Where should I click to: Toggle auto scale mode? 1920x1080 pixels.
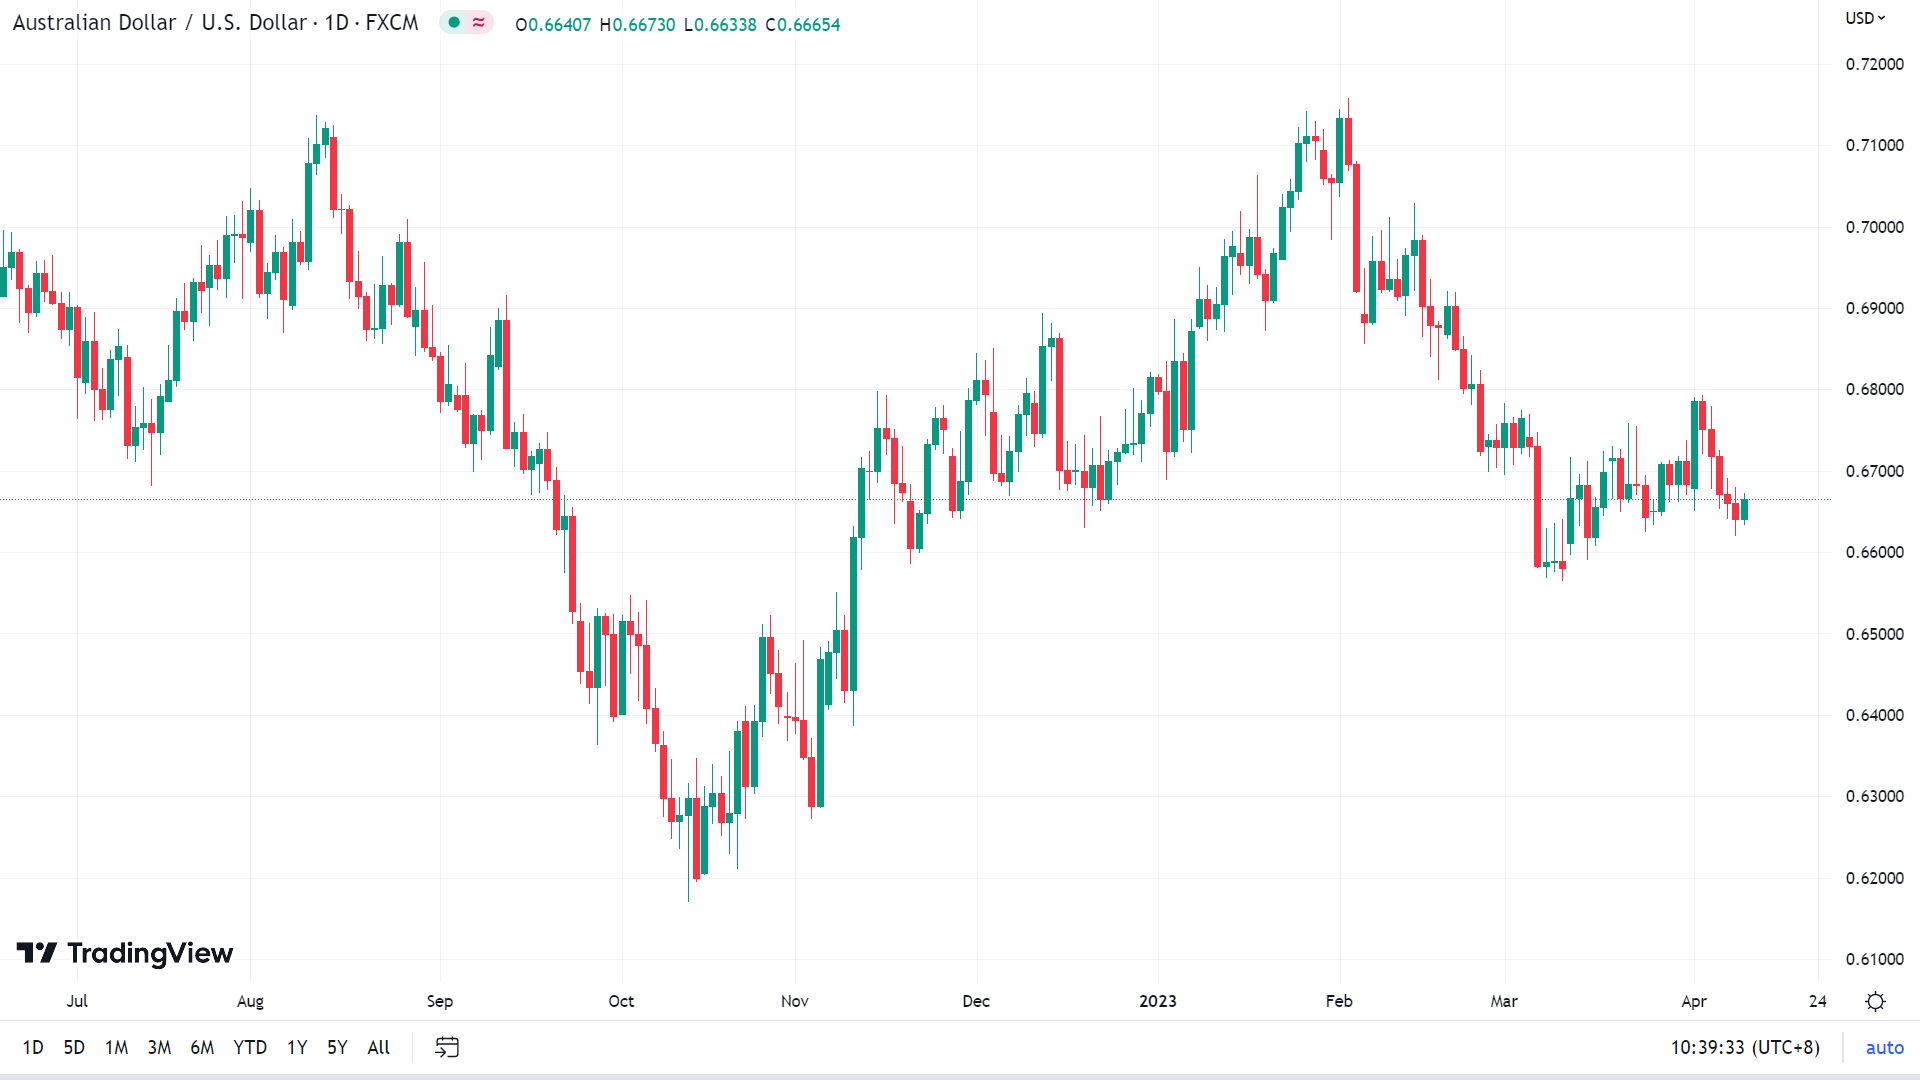(1884, 1047)
